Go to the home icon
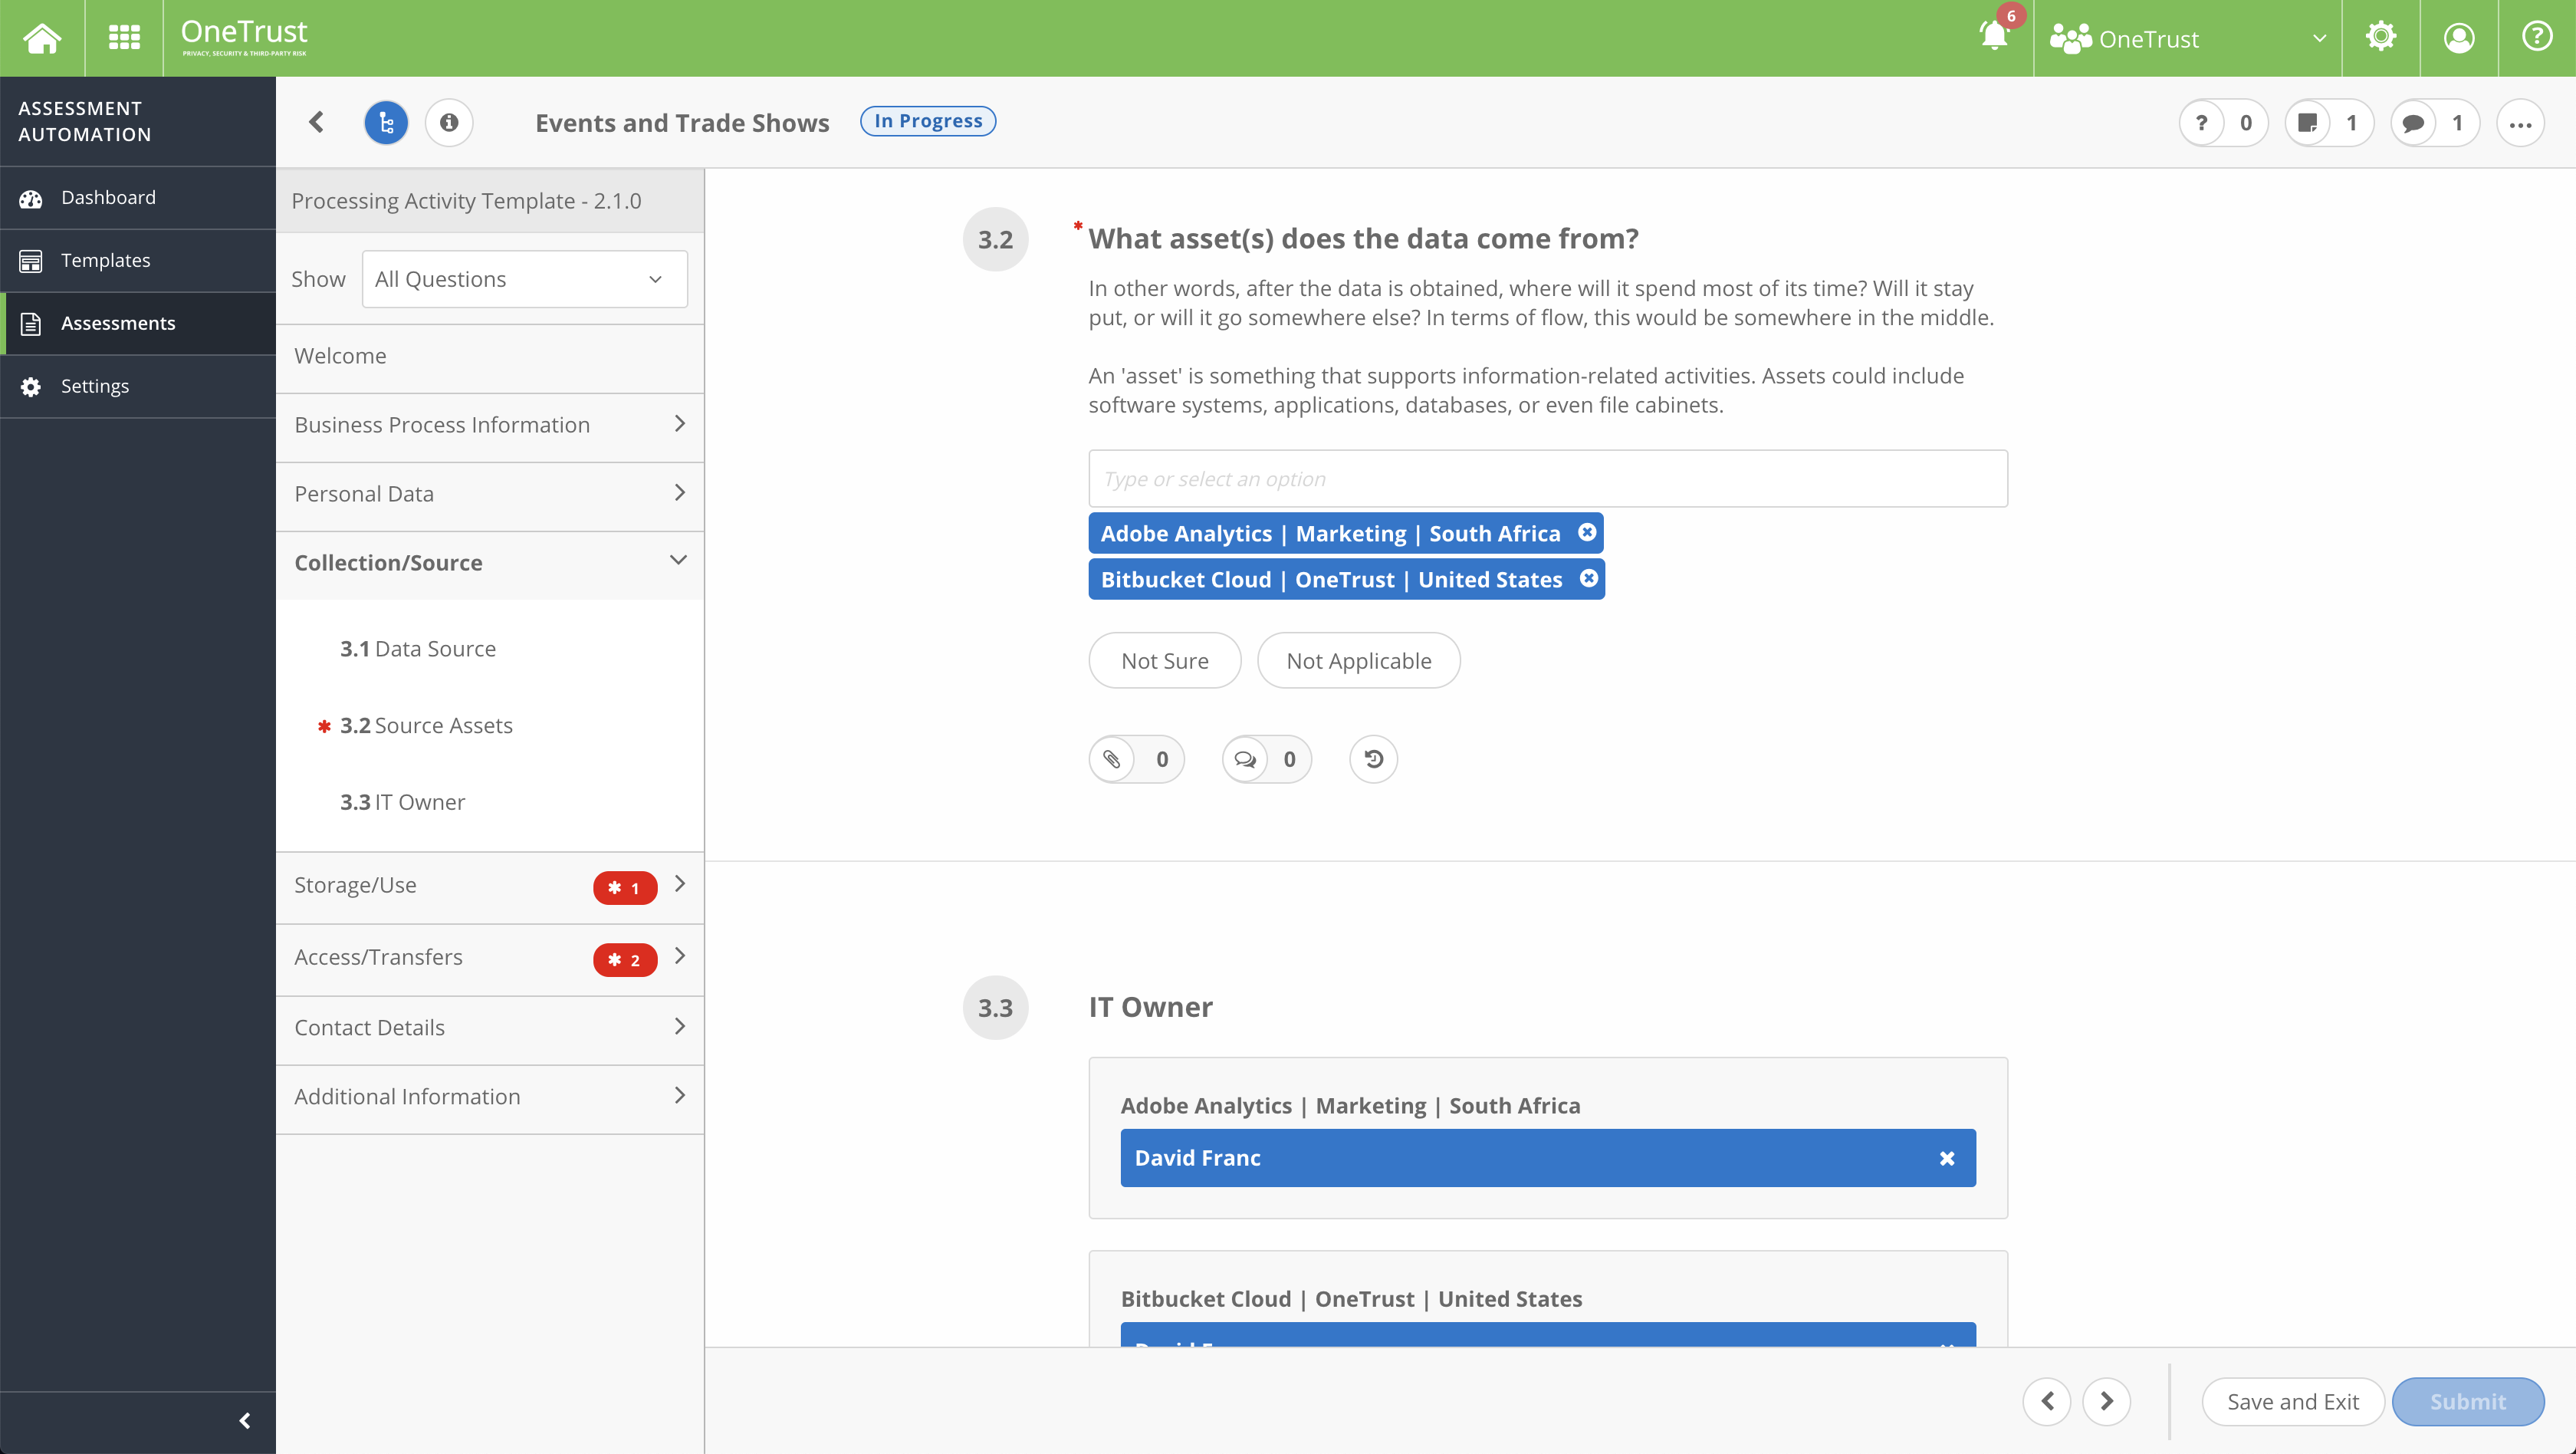Image resolution: width=2576 pixels, height=1454 pixels. pyautogui.click(x=42, y=38)
